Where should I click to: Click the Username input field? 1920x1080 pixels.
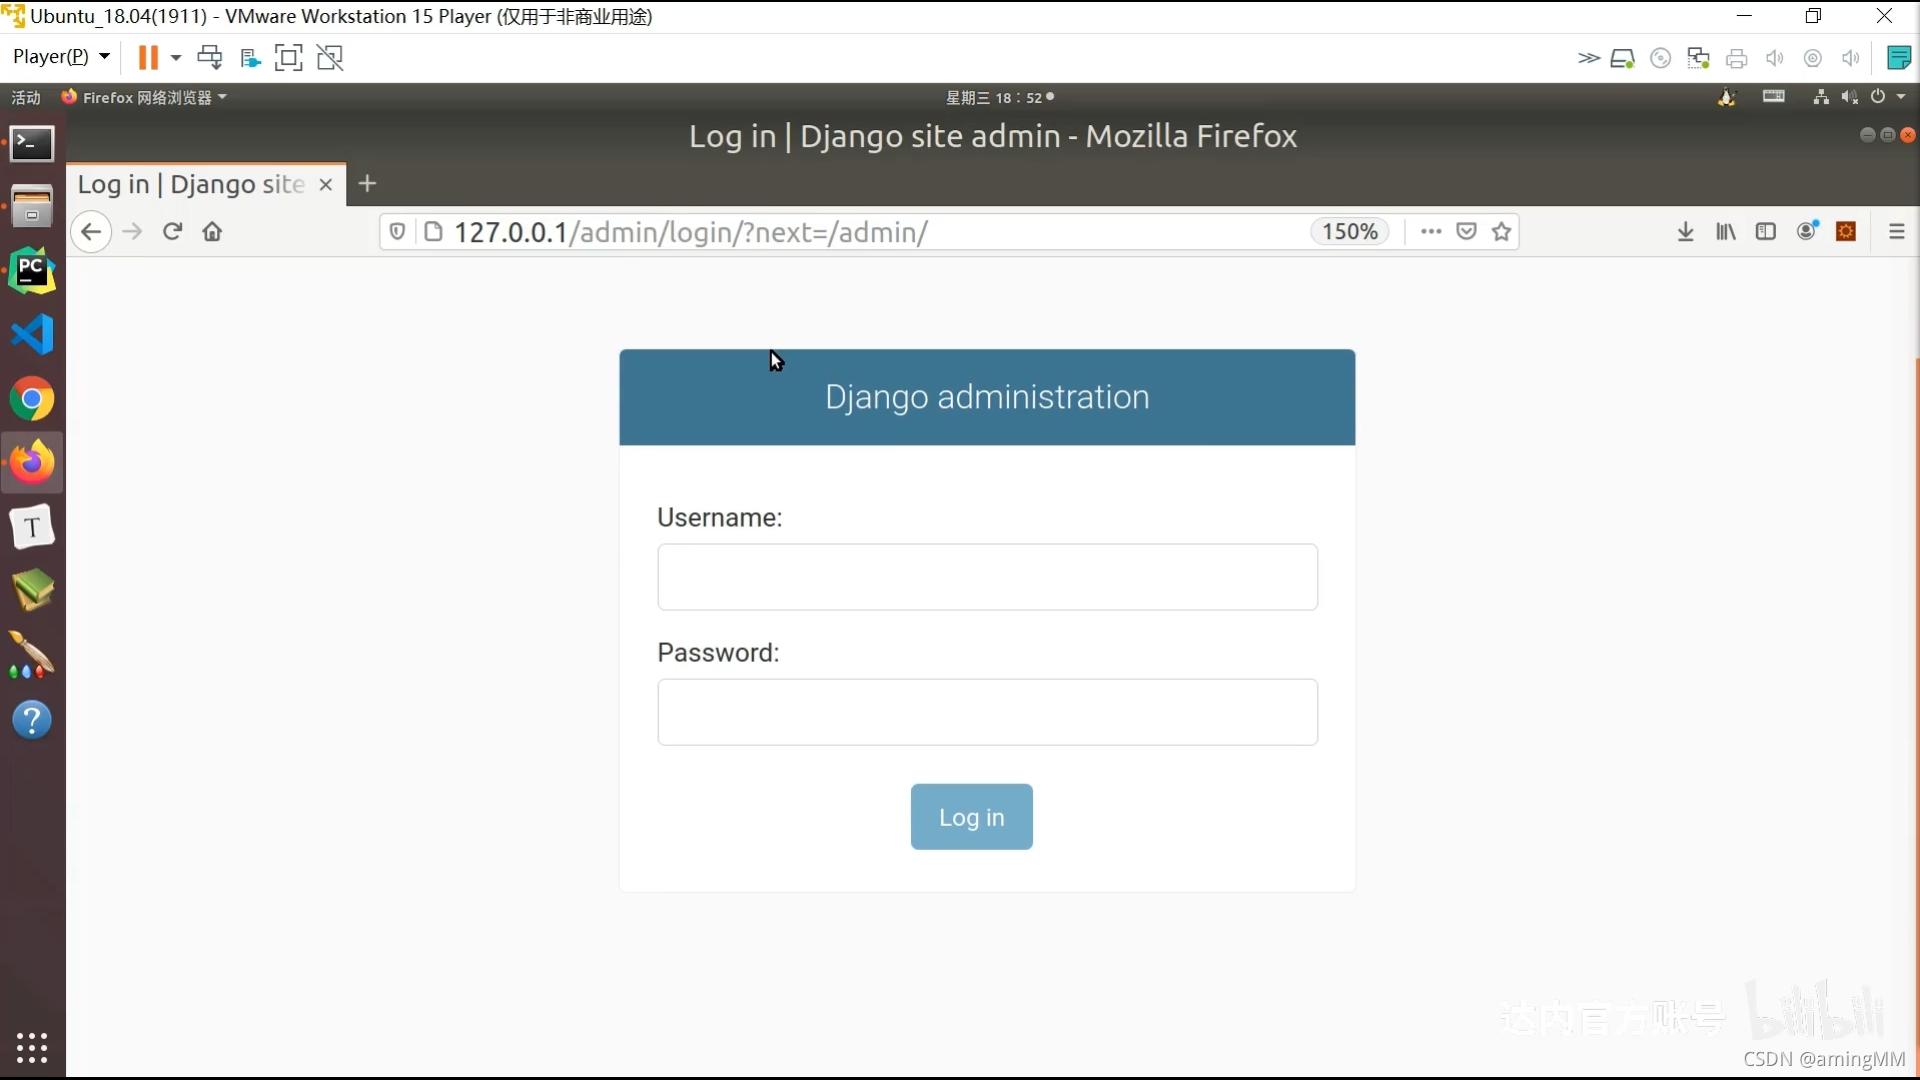(x=987, y=577)
